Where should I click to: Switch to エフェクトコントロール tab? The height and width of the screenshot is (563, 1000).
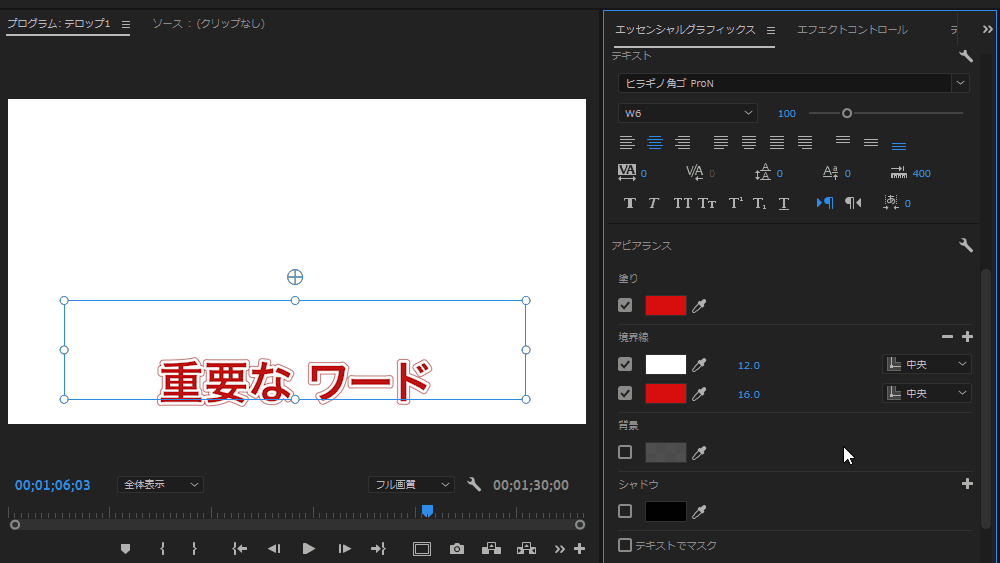(x=852, y=30)
